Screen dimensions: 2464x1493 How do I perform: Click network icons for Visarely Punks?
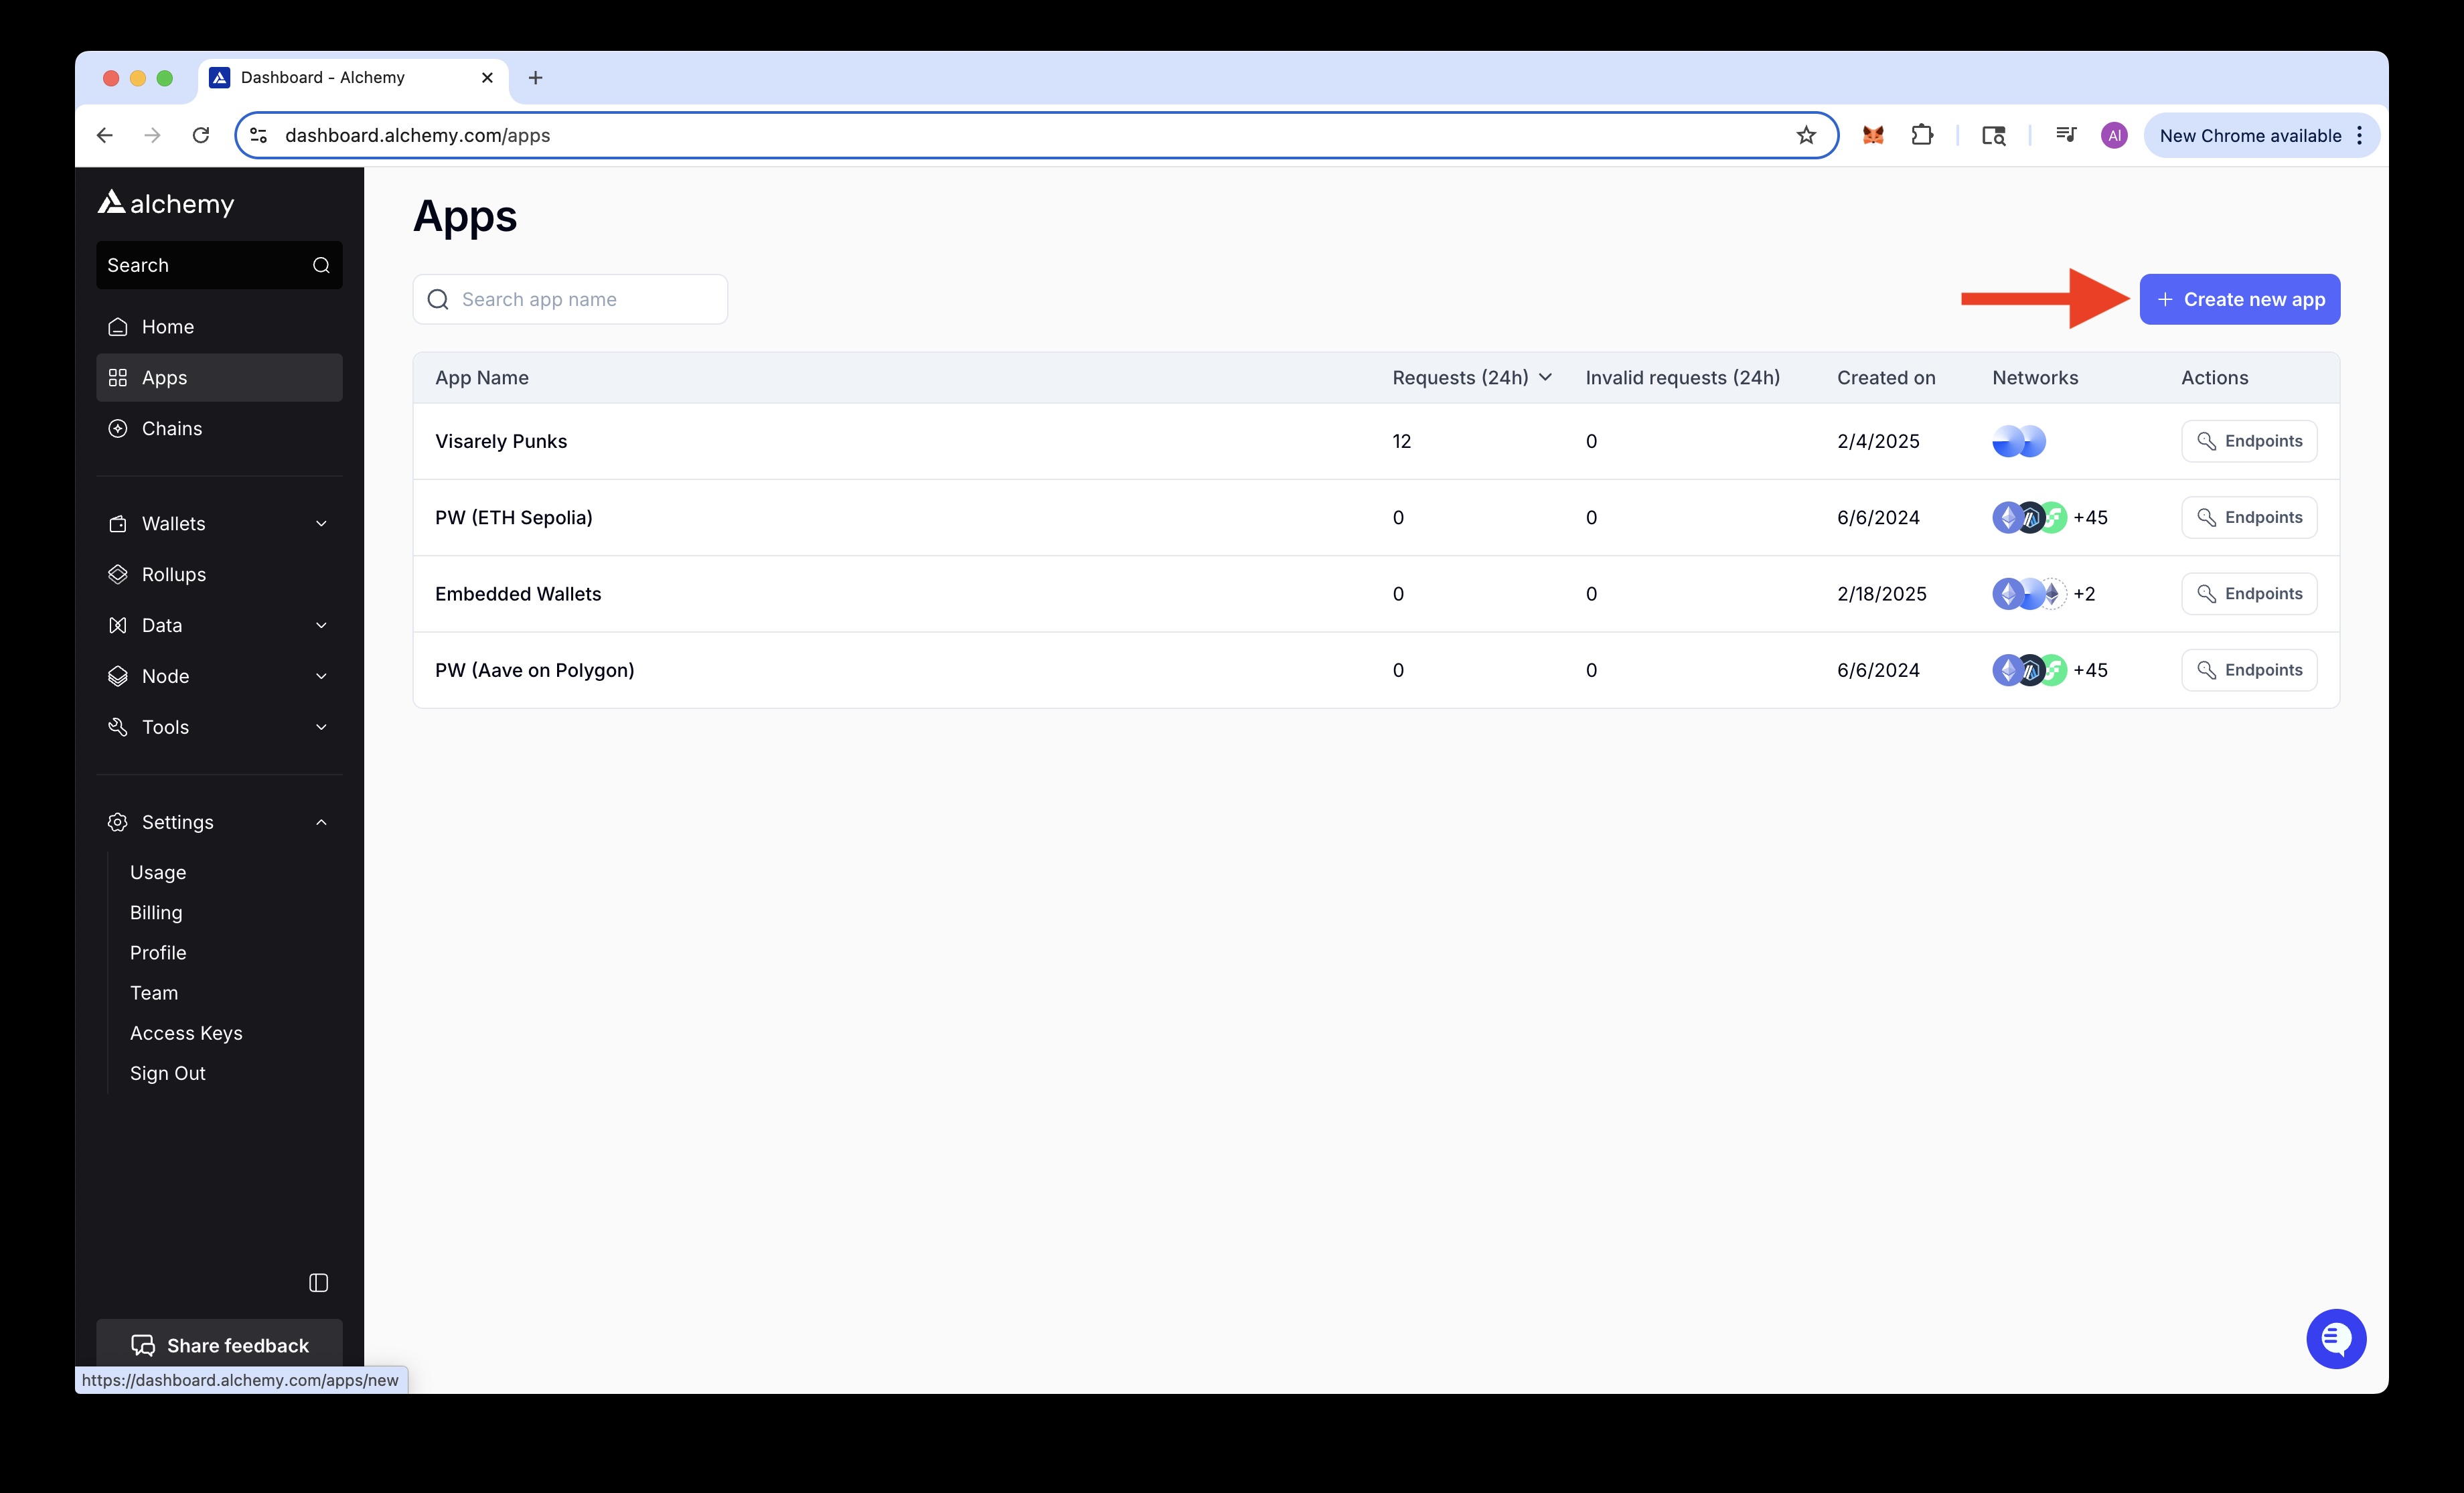[x=2019, y=441]
